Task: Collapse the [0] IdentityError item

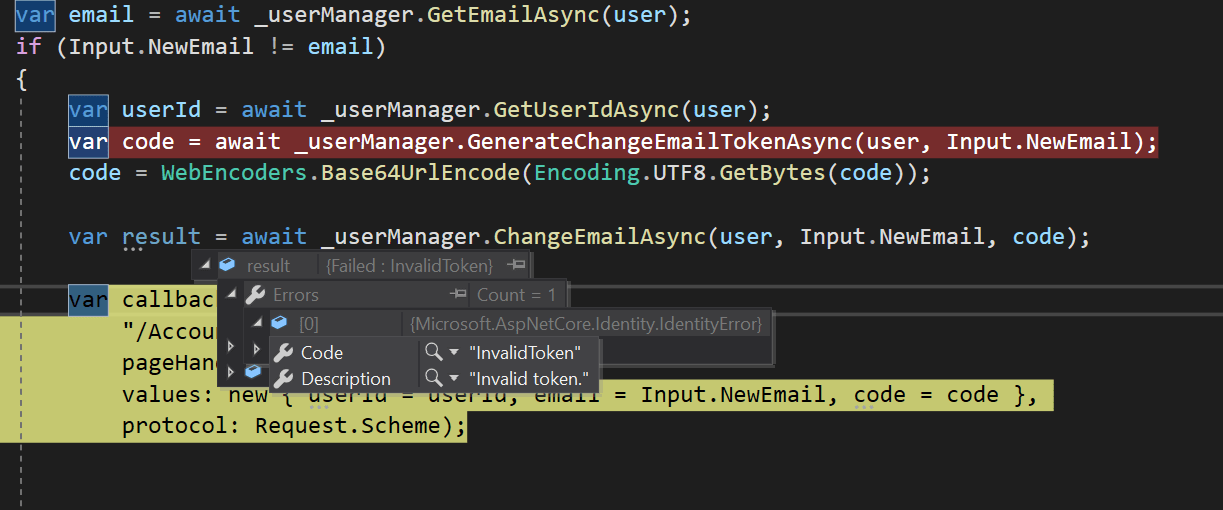Action: click(257, 323)
